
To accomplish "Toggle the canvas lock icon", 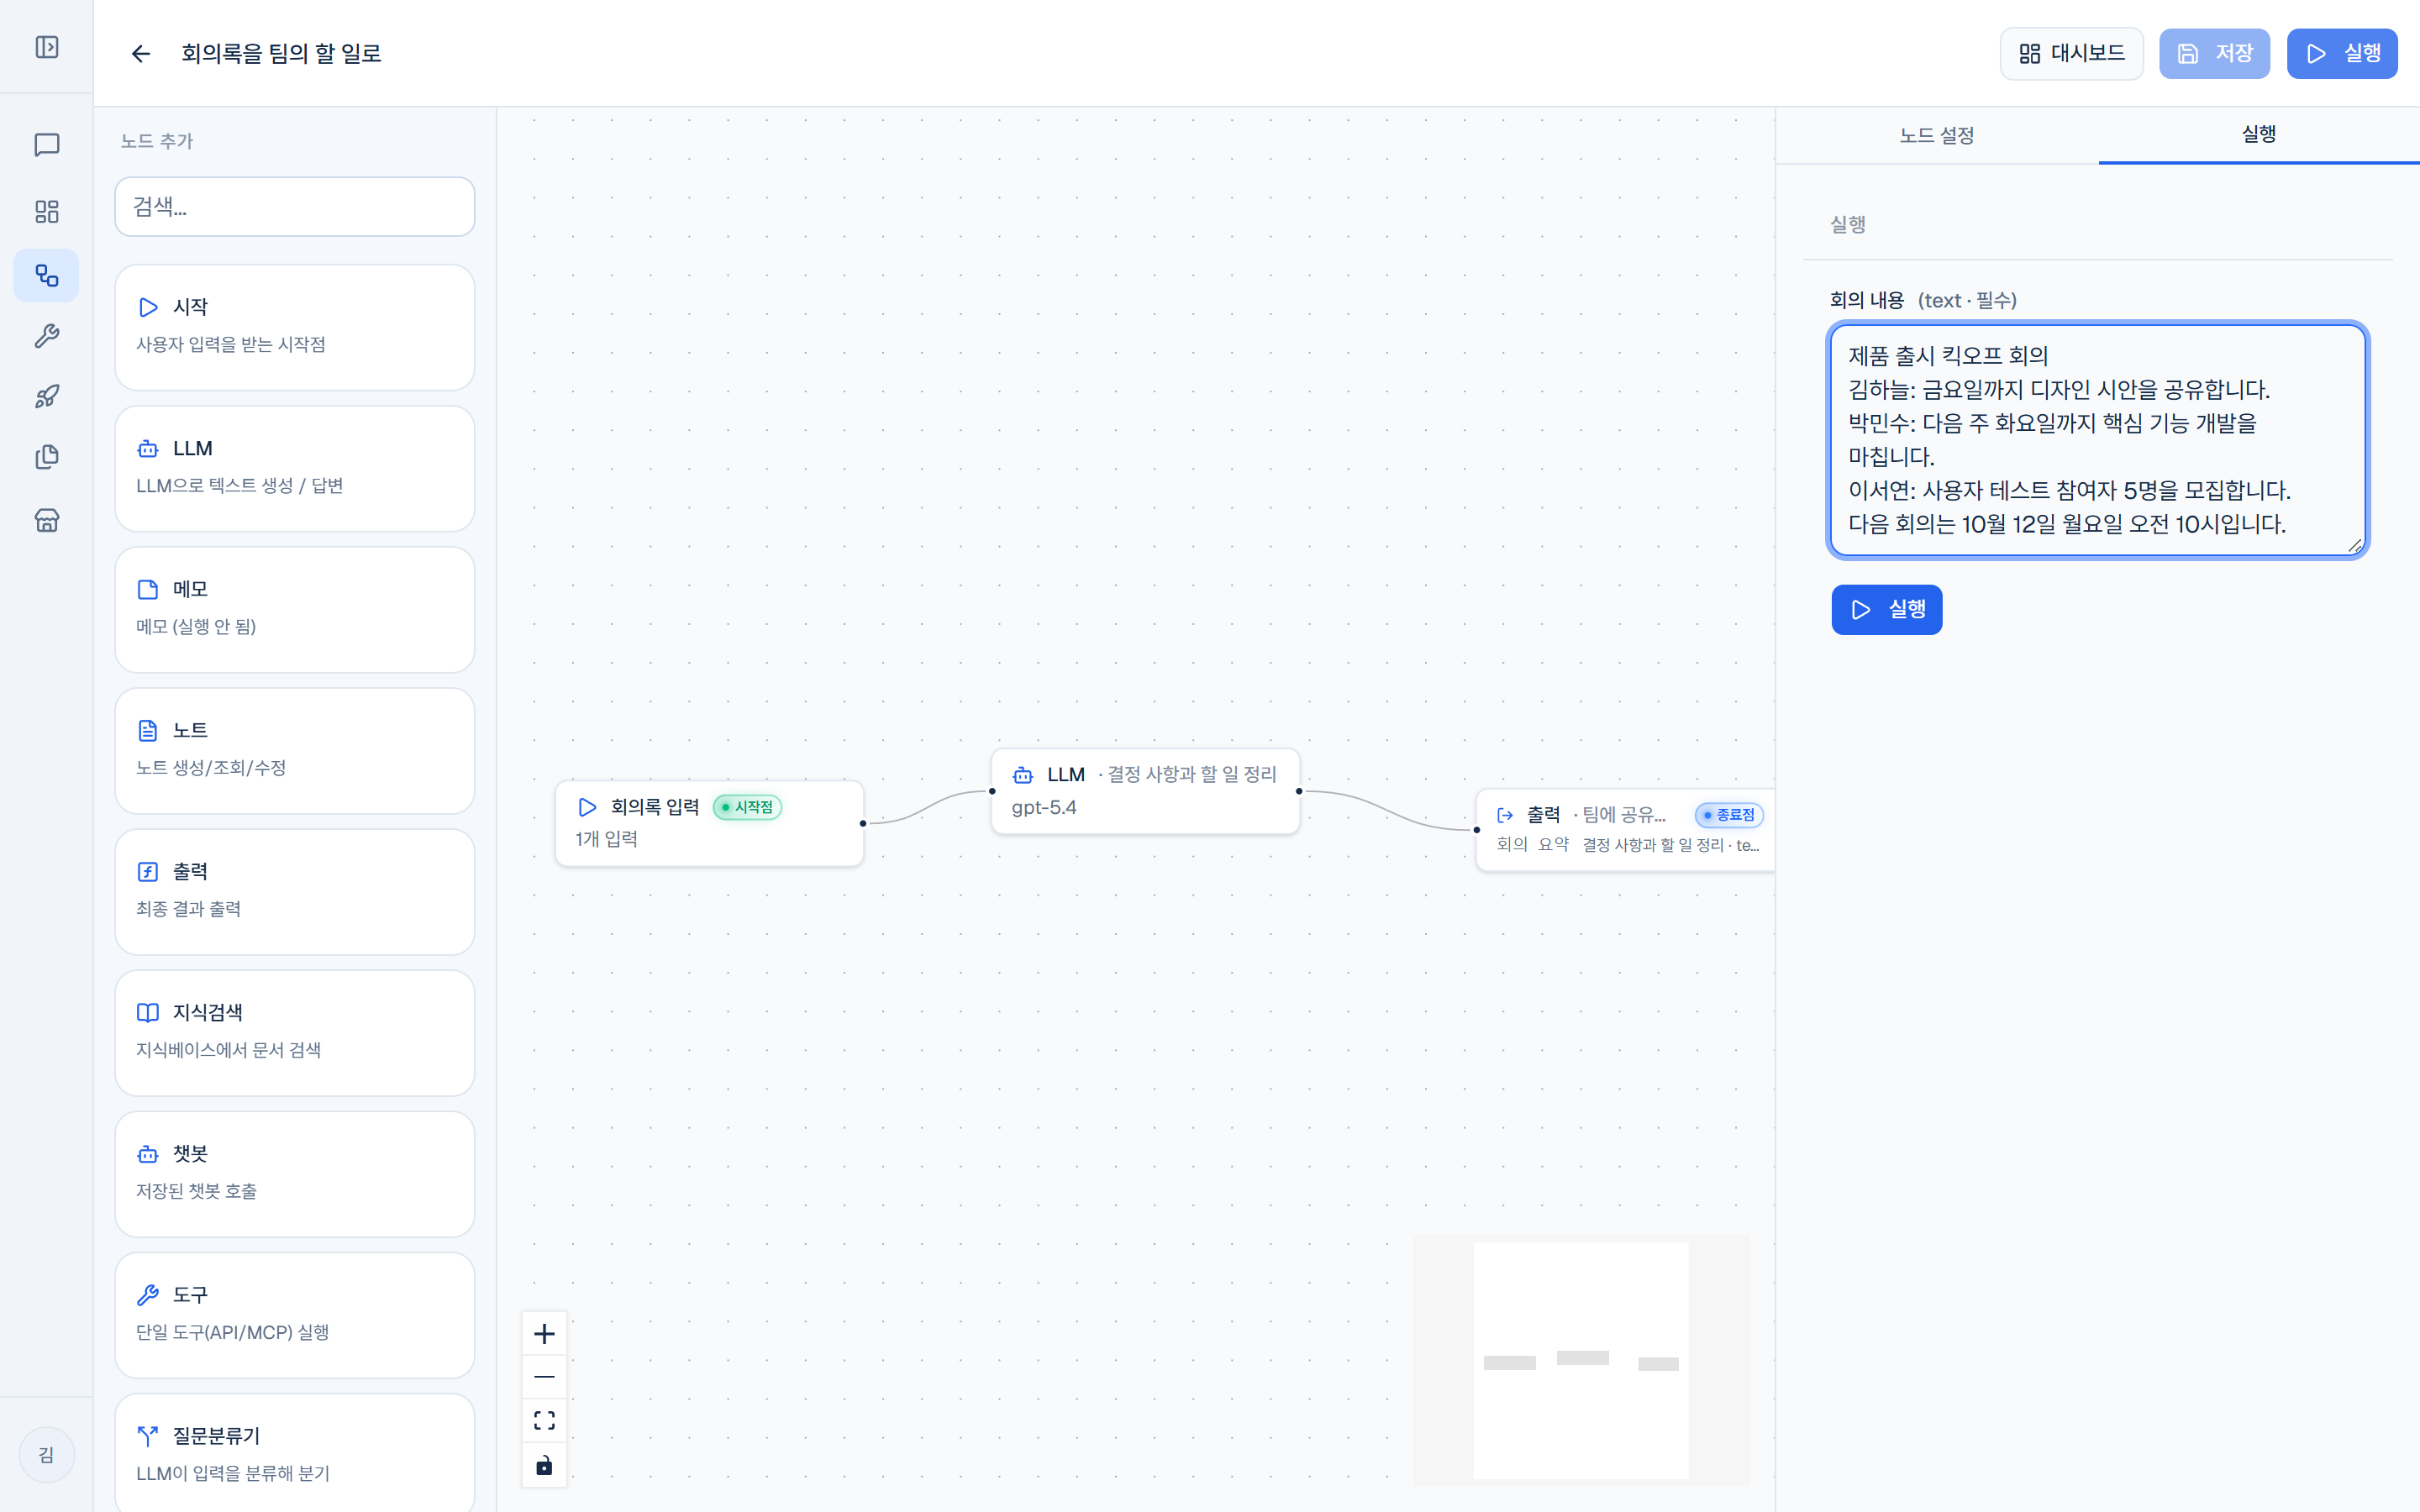I will pyautogui.click(x=544, y=1465).
